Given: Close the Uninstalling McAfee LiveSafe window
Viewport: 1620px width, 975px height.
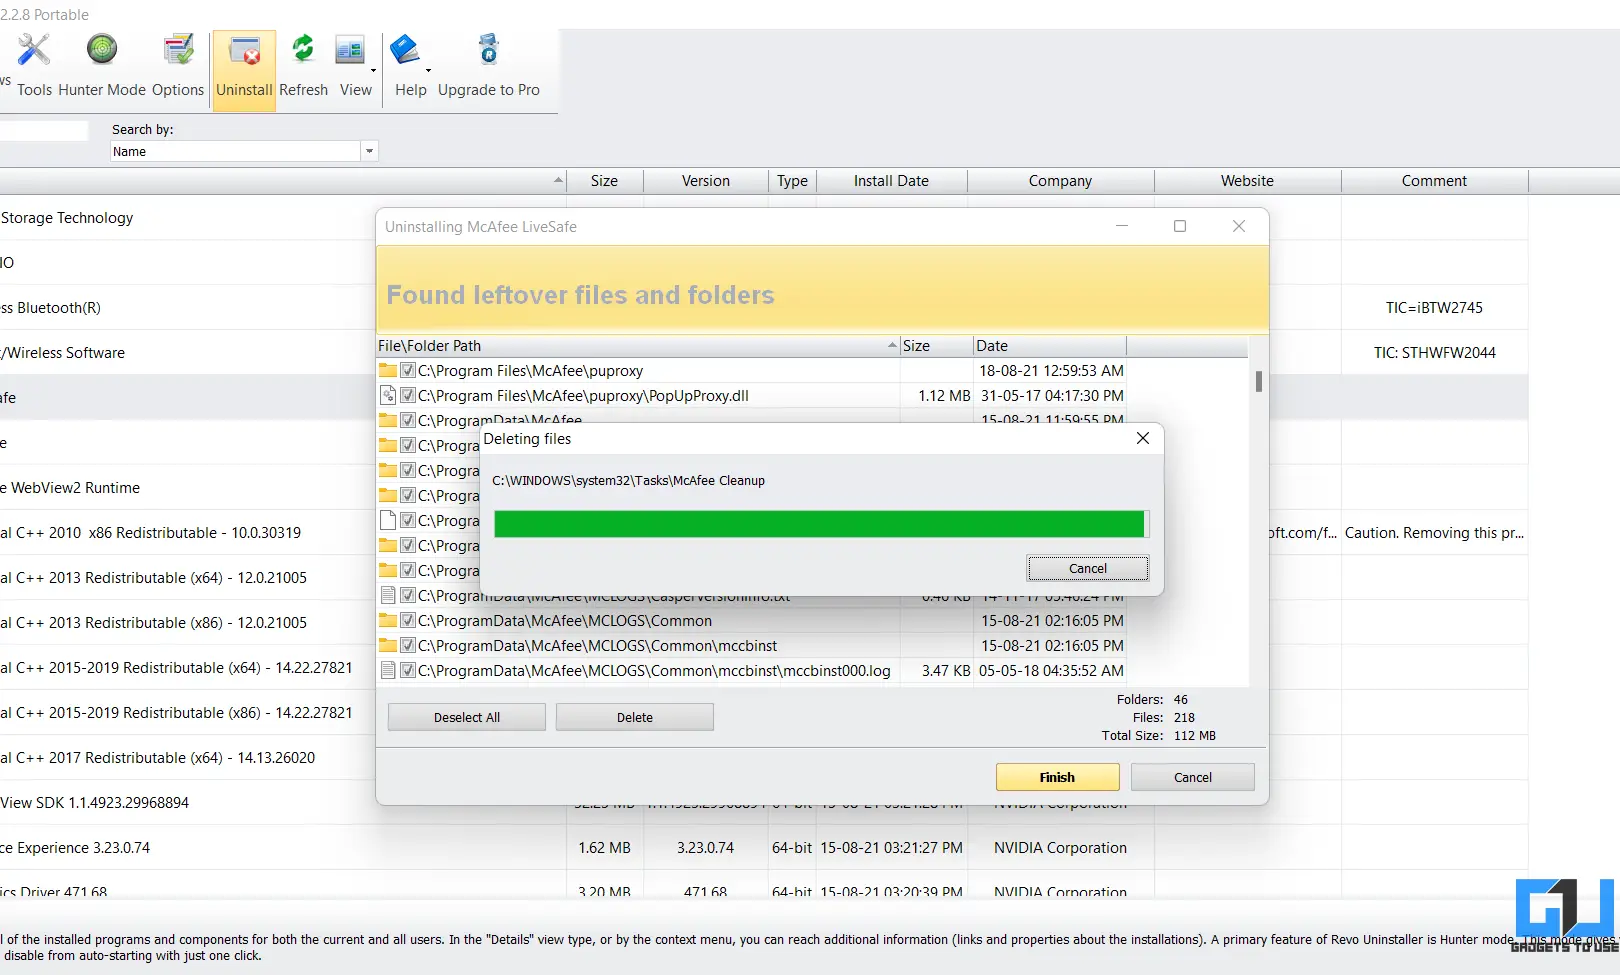Looking at the screenshot, I should (x=1239, y=226).
